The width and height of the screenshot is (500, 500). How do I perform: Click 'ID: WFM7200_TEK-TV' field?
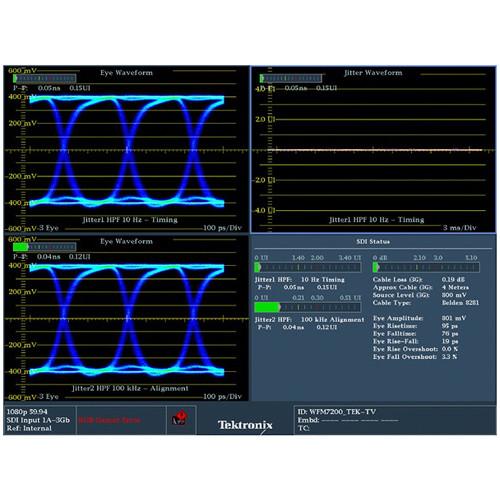pos(337,412)
